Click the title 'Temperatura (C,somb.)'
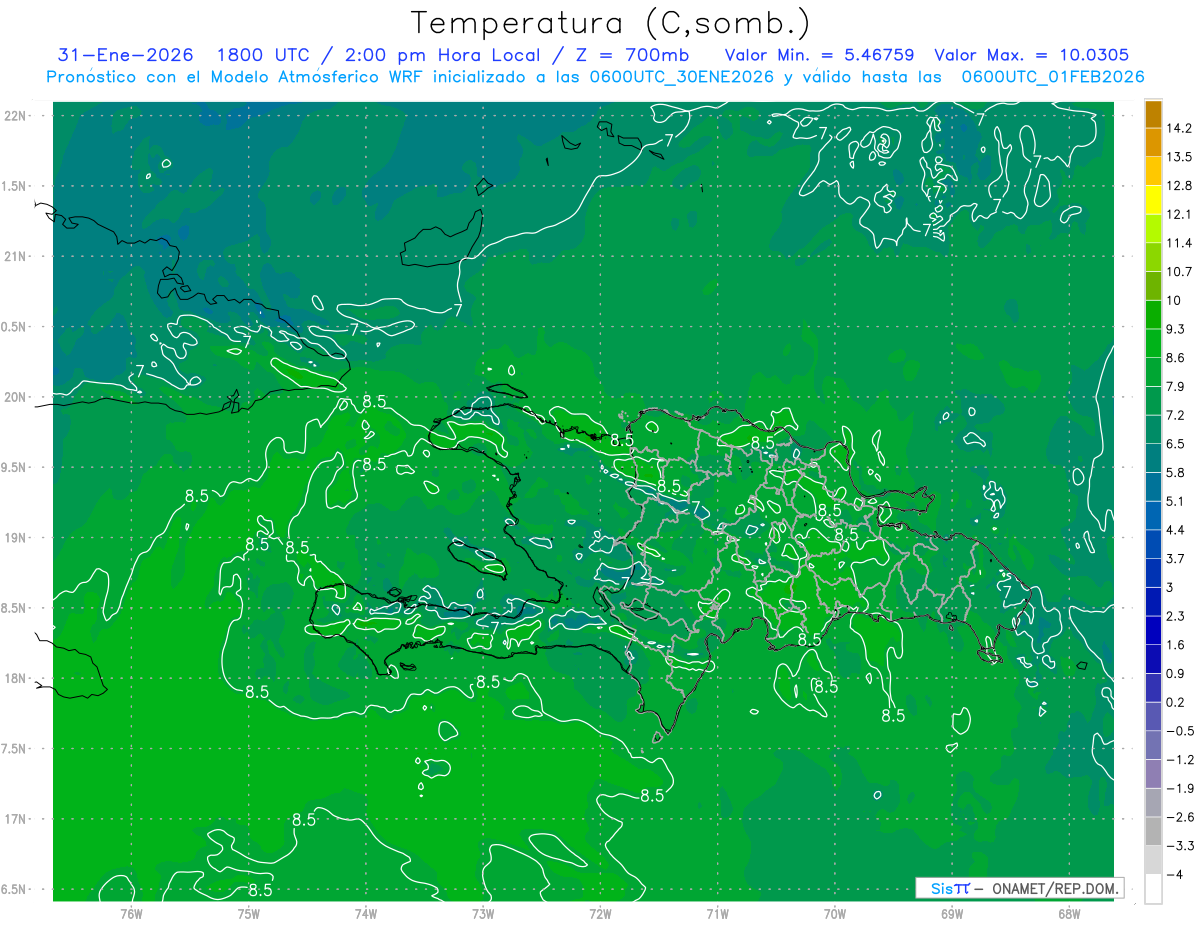Screen dimensions: 1200x927 point(610,23)
